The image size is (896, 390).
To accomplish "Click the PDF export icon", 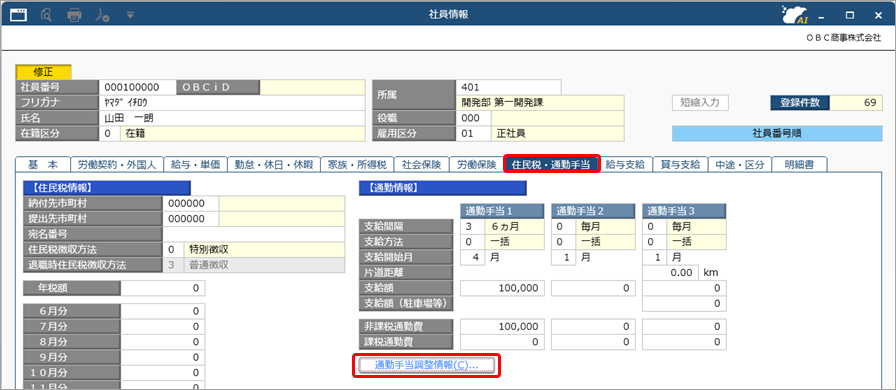I will [103, 15].
